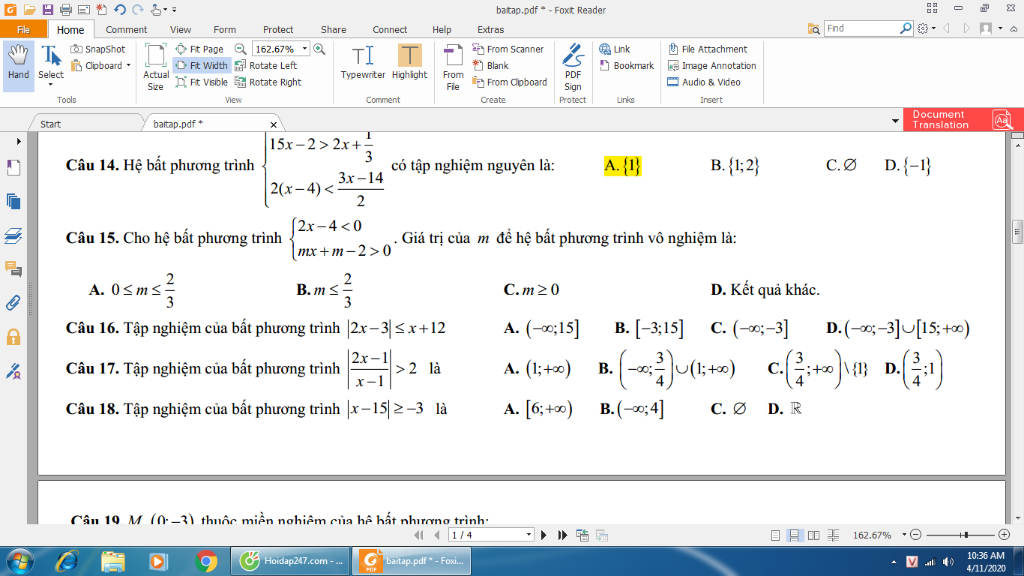Expand the document tab list arrow
Screen dimensions: 1024x576
[895, 121]
